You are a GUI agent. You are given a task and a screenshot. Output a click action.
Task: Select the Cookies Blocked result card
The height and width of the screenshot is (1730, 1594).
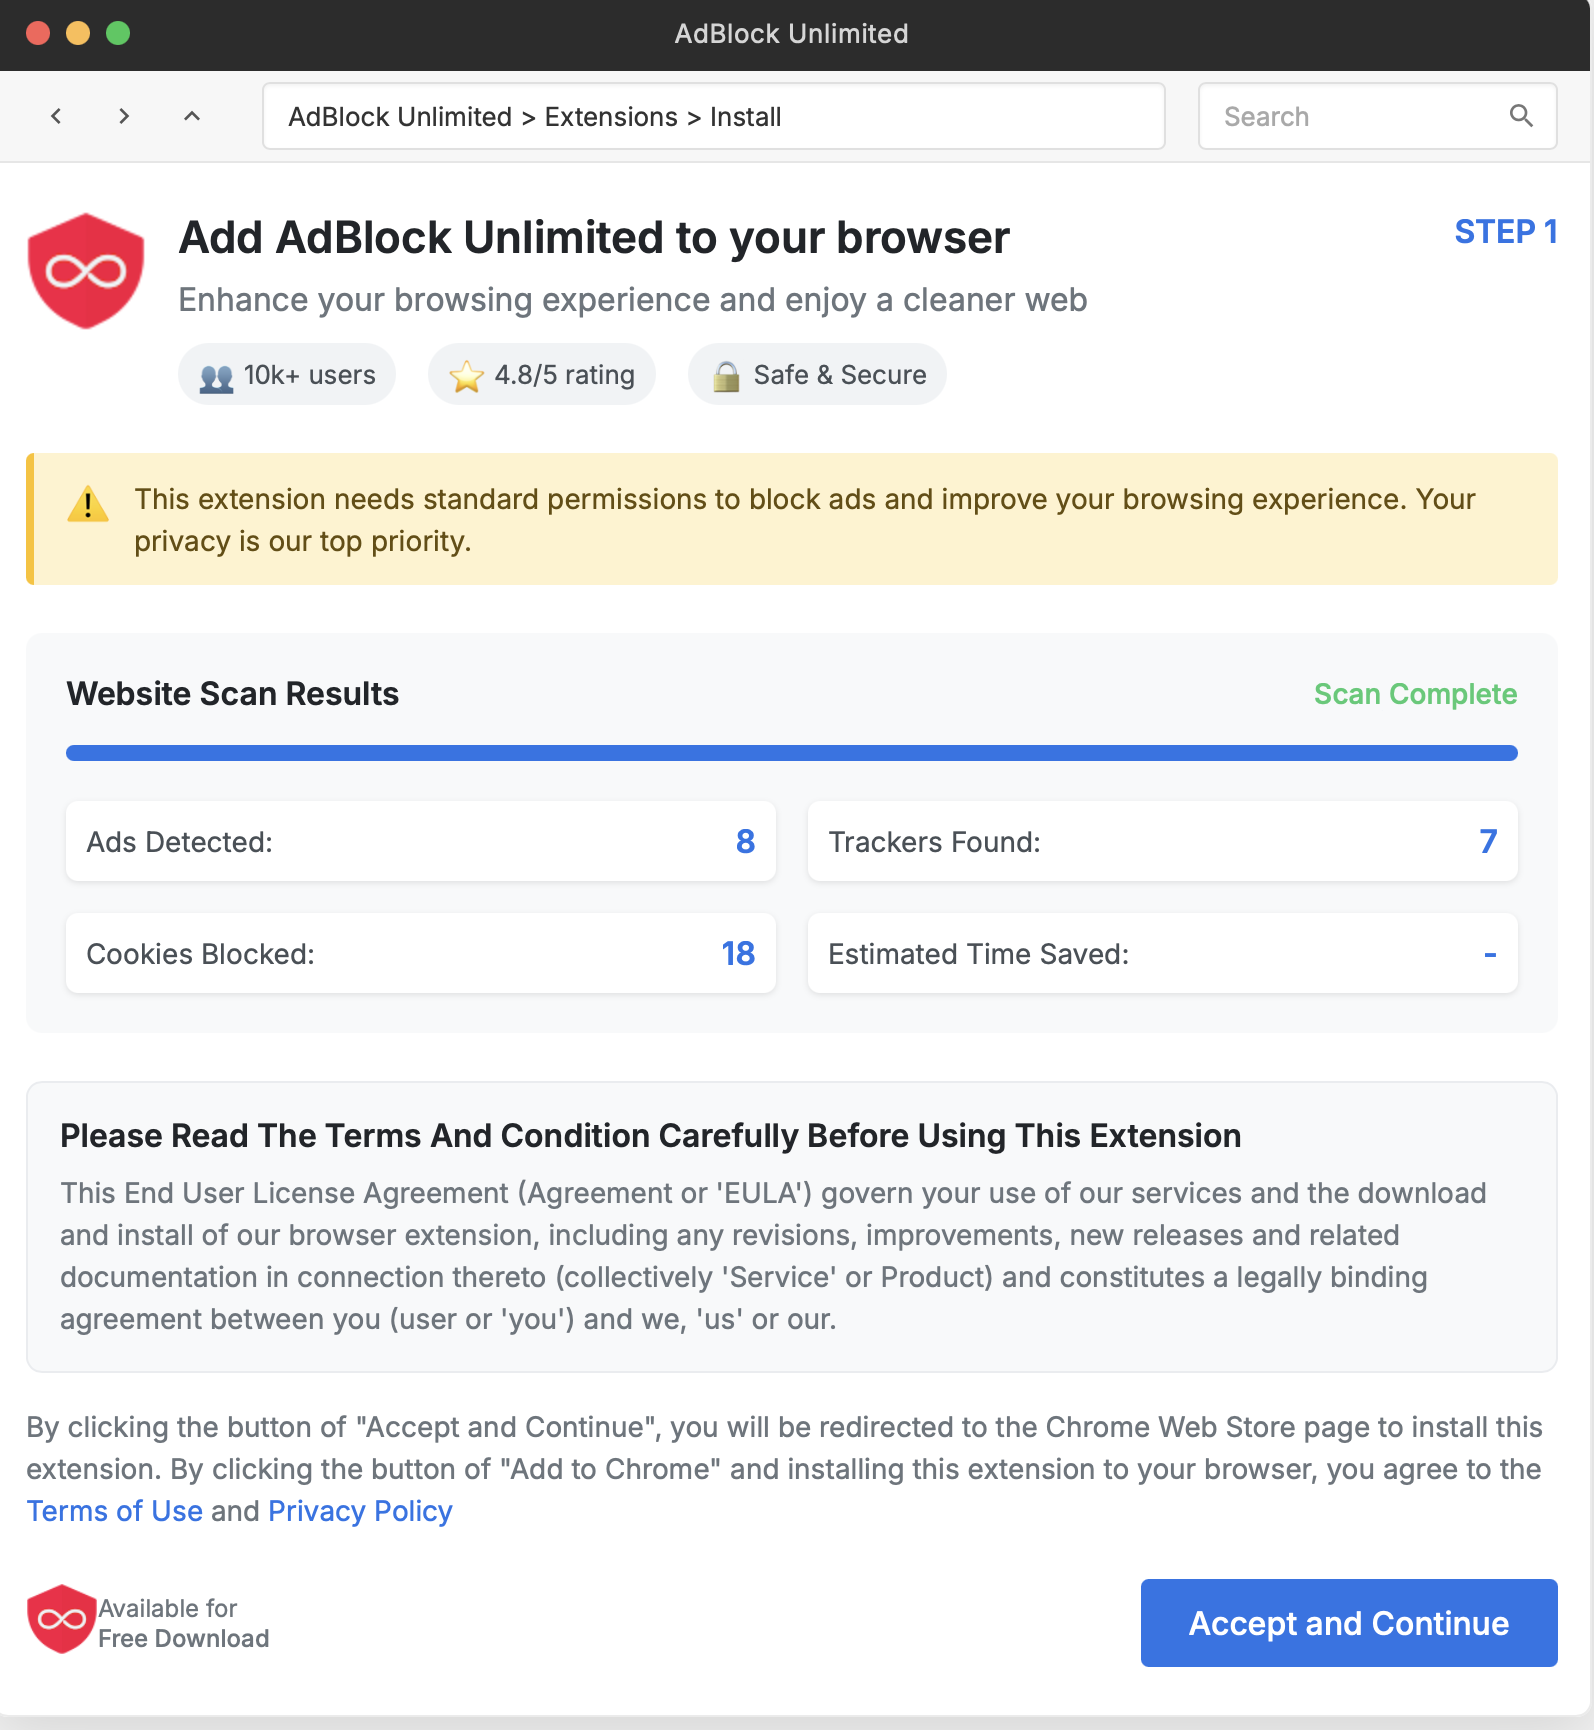[420, 953]
